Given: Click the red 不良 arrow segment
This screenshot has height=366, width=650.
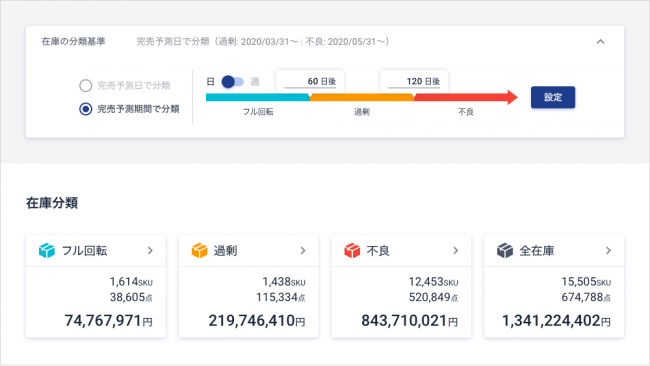Looking at the screenshot, I should [466, 97].
